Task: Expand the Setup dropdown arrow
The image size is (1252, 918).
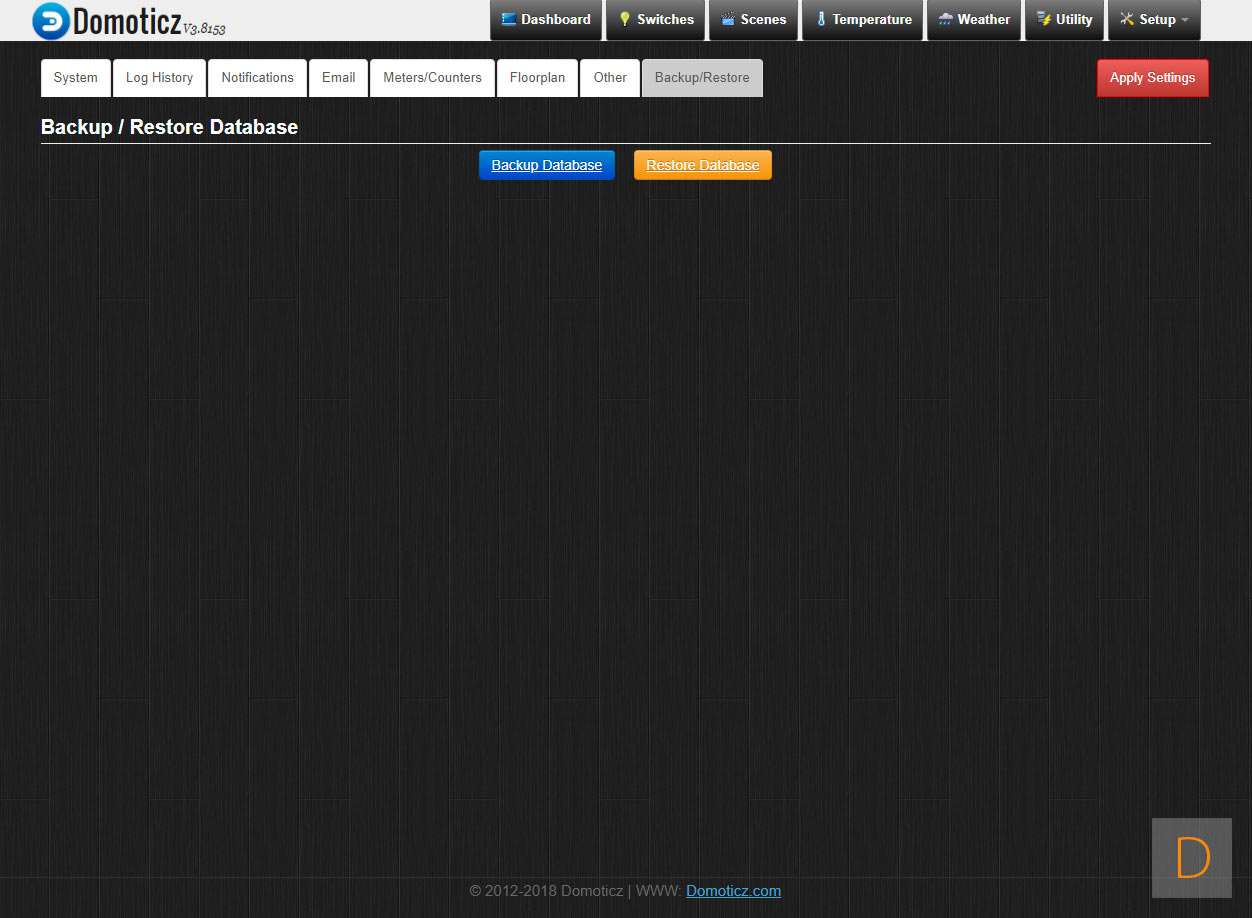Action: click(1185, 20)
